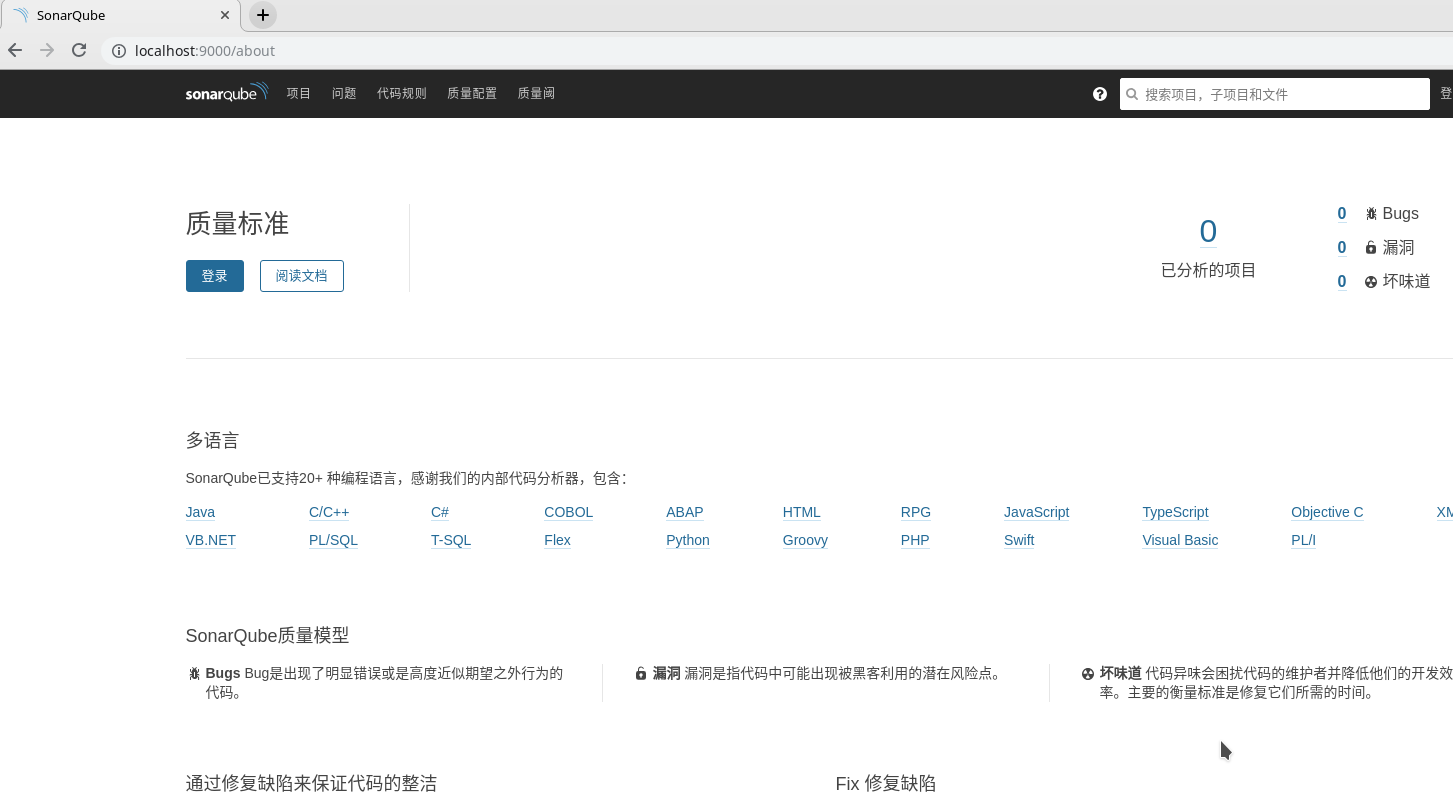Viewport: 1453px width, 803px height.
Task: Go to 代码规则 page
Action: click(402, 93)
